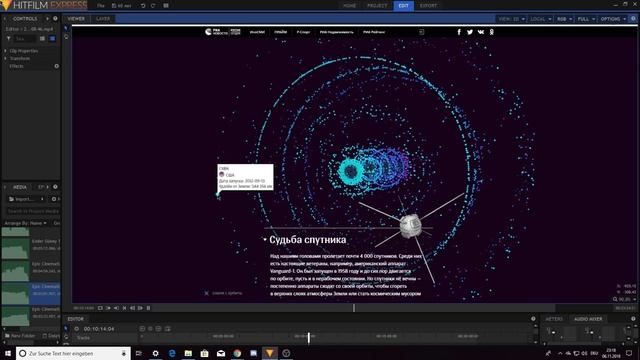Click the Controls search field
640x360 pixels.
(25, 39)
